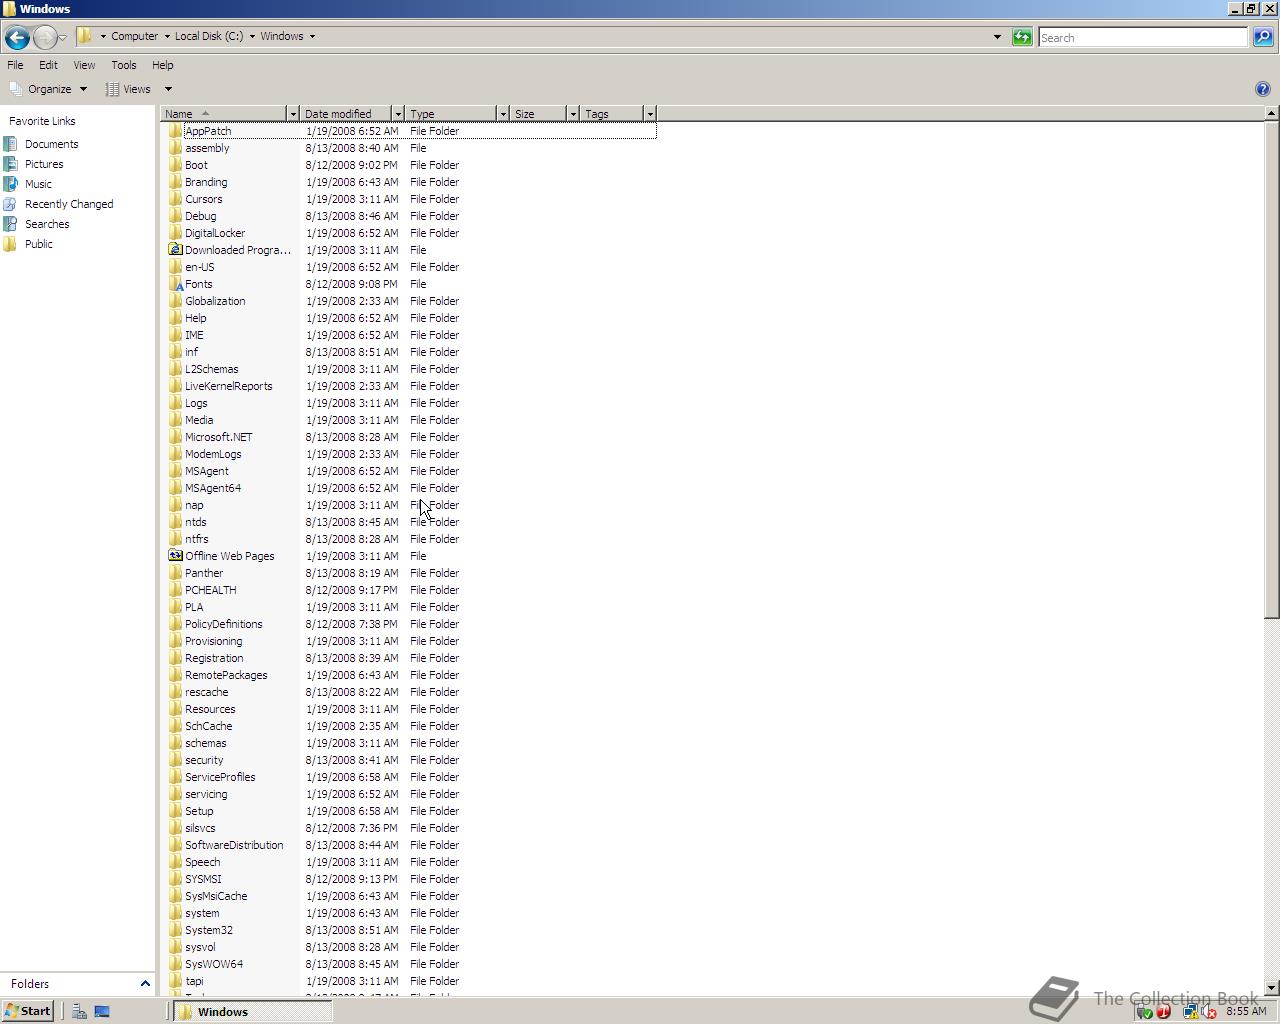Viewport: 1280px width, 1024px height.
Task: Select the PolicyDefinitions folder
Action: pos(223,624)
